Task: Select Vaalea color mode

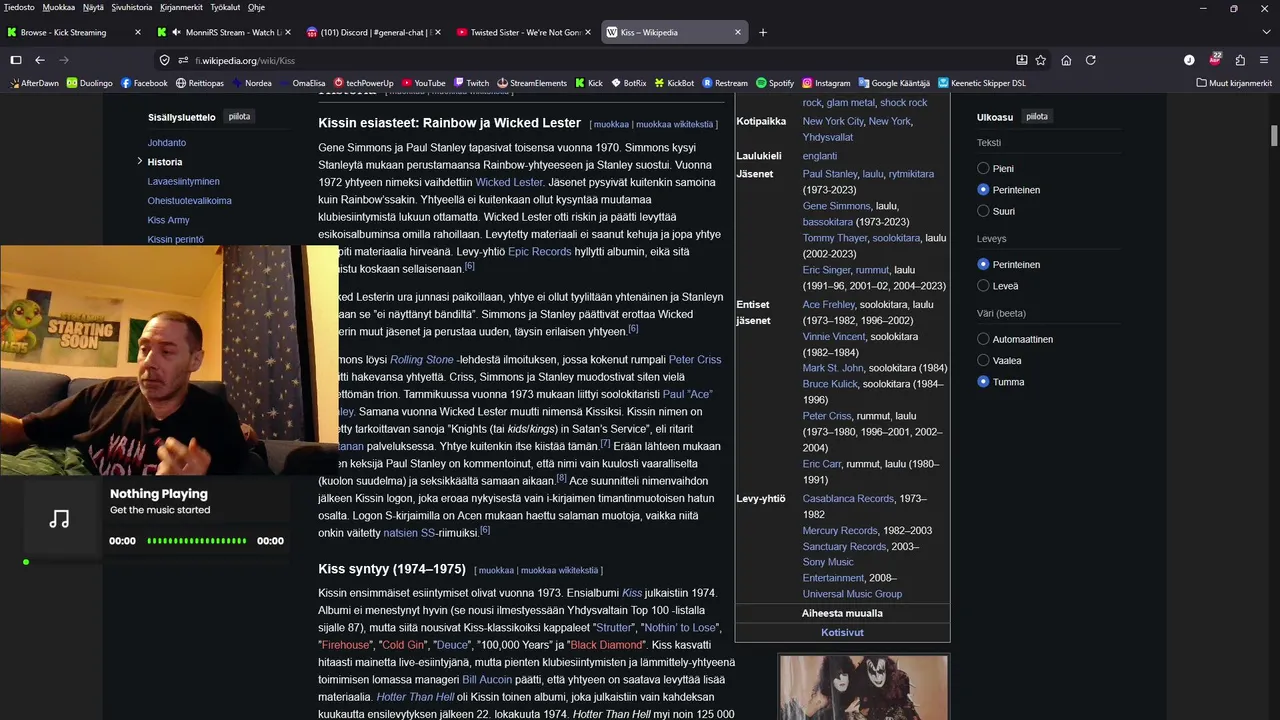Action: tap(983, 360)
